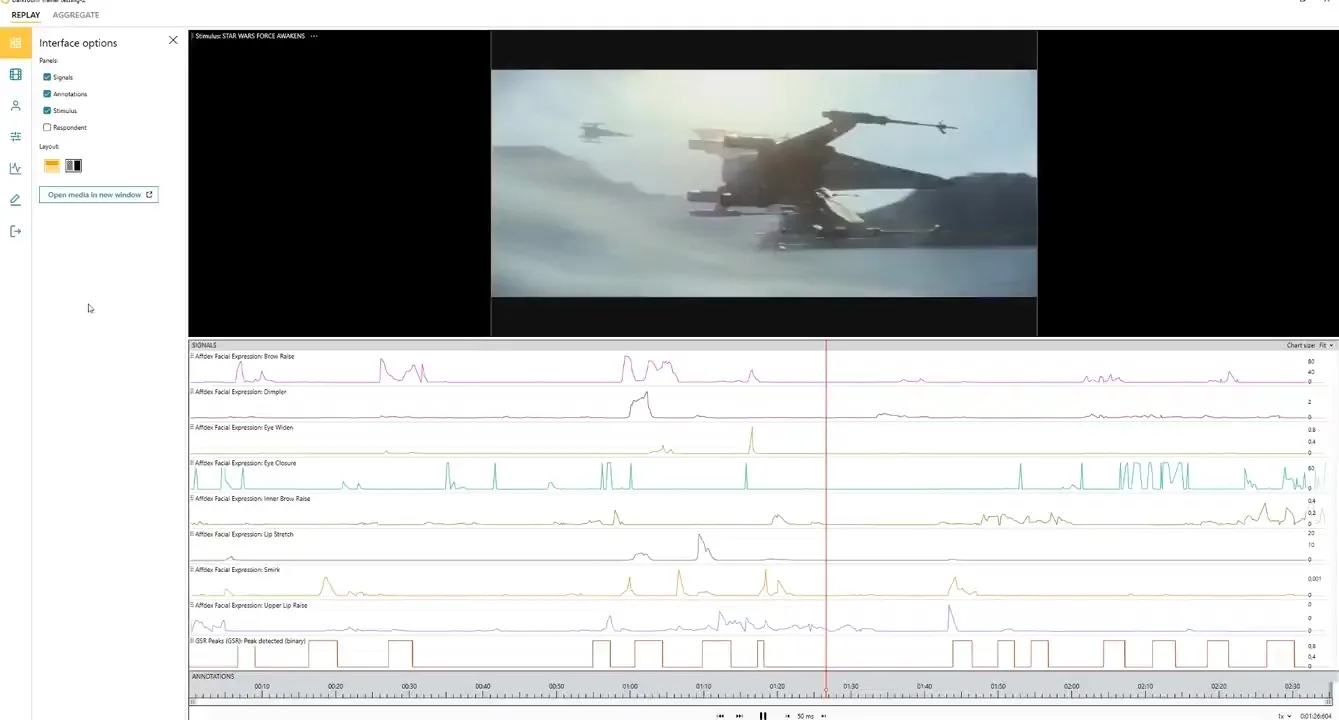This screenshot has width=1339, height=720.
Task: Open the pencil annotation icon in sidebar
Action: pyautogui.click(x=15, y=200)
